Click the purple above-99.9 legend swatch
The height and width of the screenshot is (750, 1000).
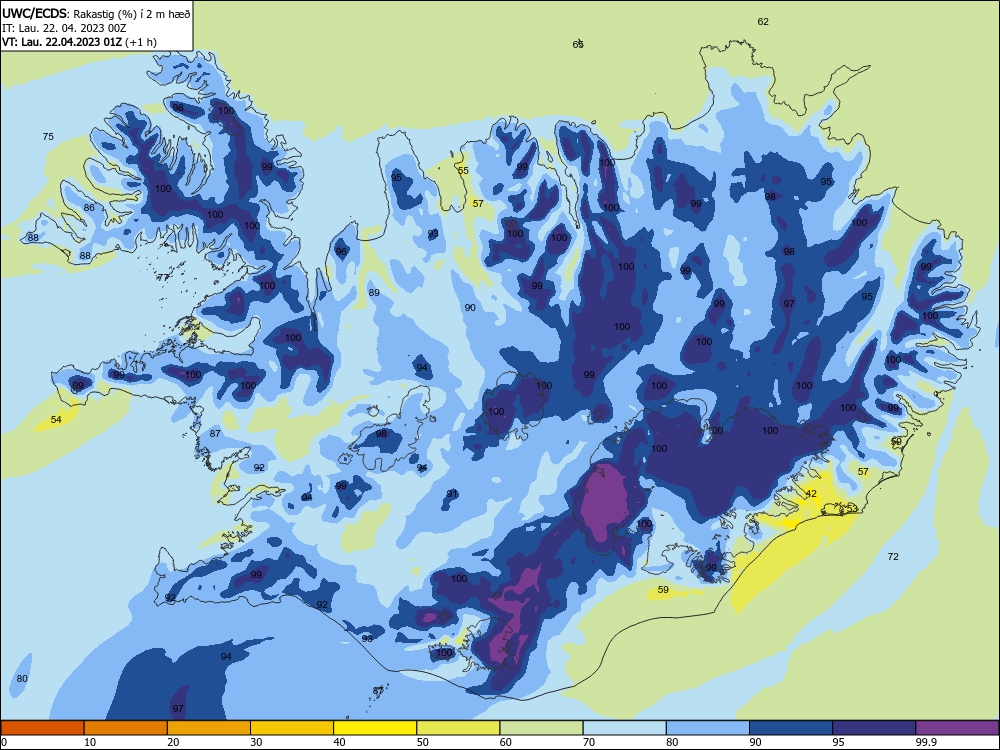[957, 728]
